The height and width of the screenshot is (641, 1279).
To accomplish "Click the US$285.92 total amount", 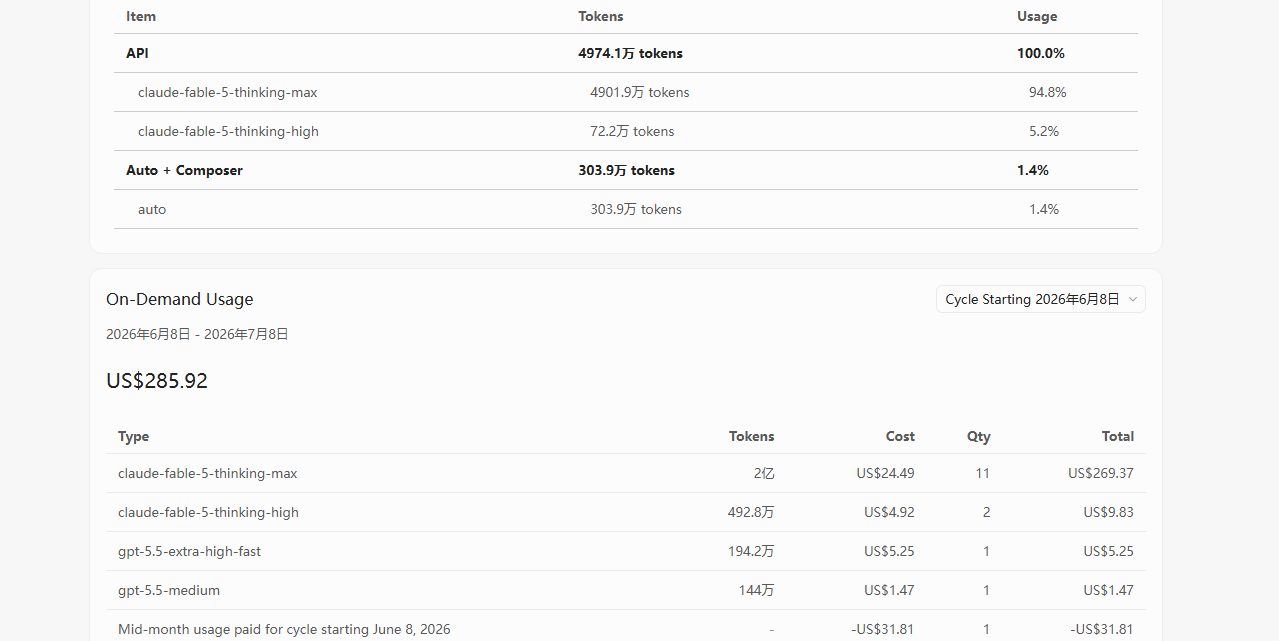I will point(157,381).
